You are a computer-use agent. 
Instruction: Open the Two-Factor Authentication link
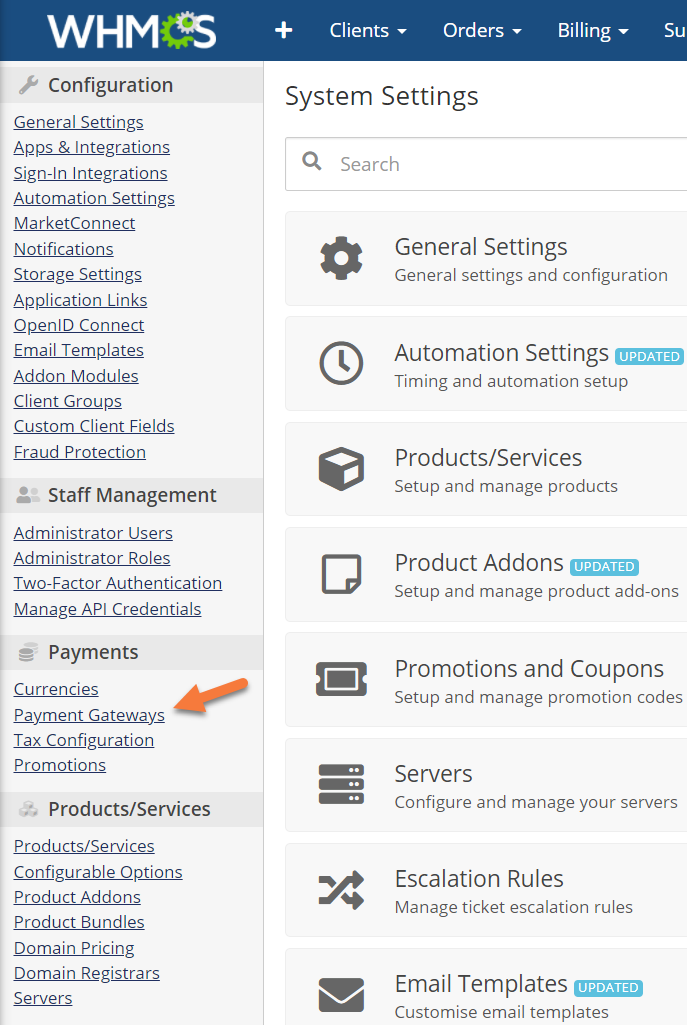(118, 583)
